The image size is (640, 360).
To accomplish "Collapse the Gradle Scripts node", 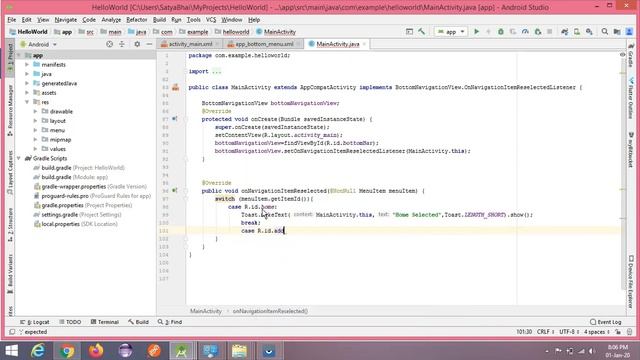I will coord(19,158).
